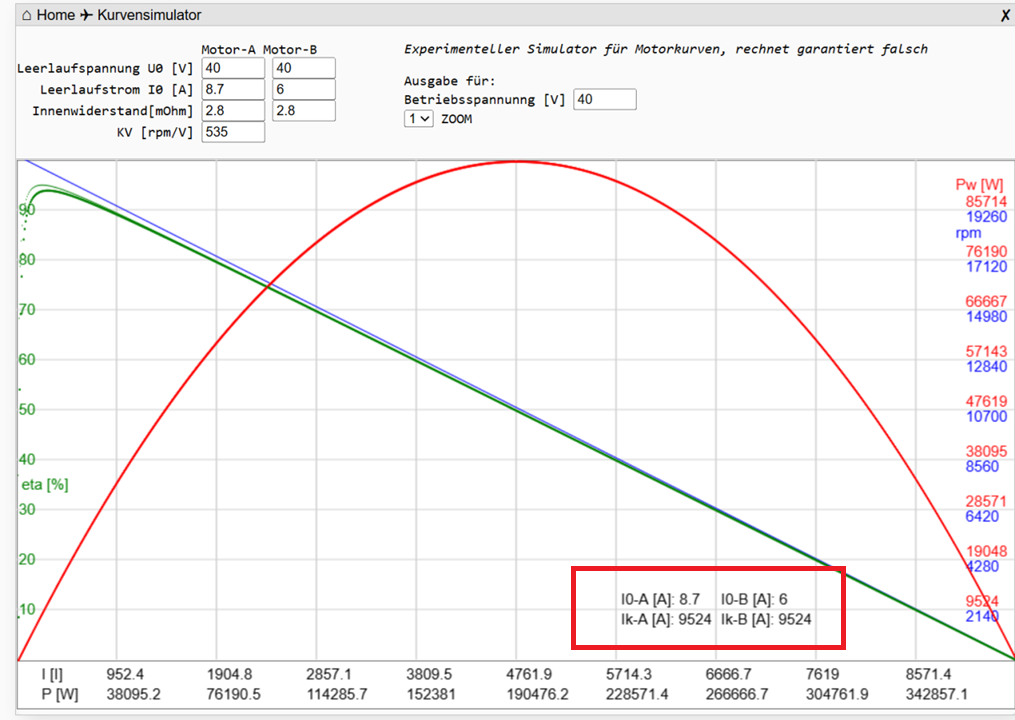Click the red Pw [W] axis label
1015x720 pixels.
click(x=979, y=185)
